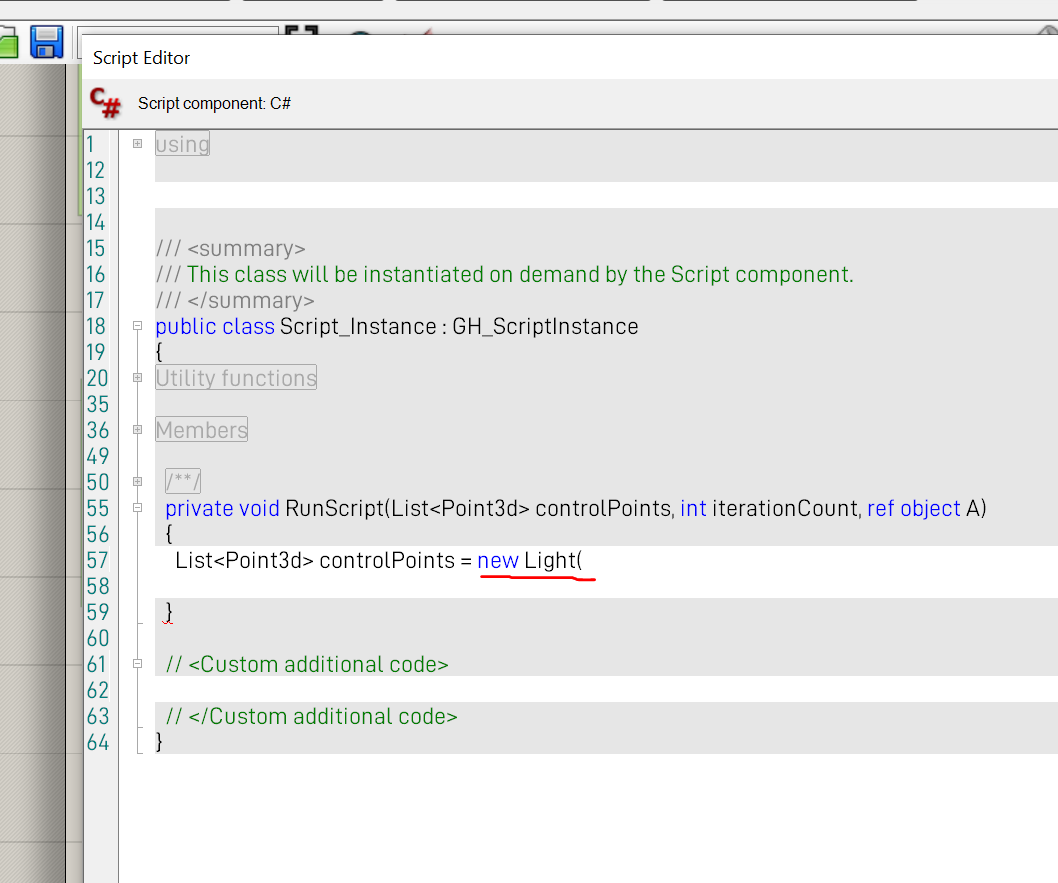Click the empty line 62 in custom code
This screenshot has width=1058, height=883.
coord(607,690)
